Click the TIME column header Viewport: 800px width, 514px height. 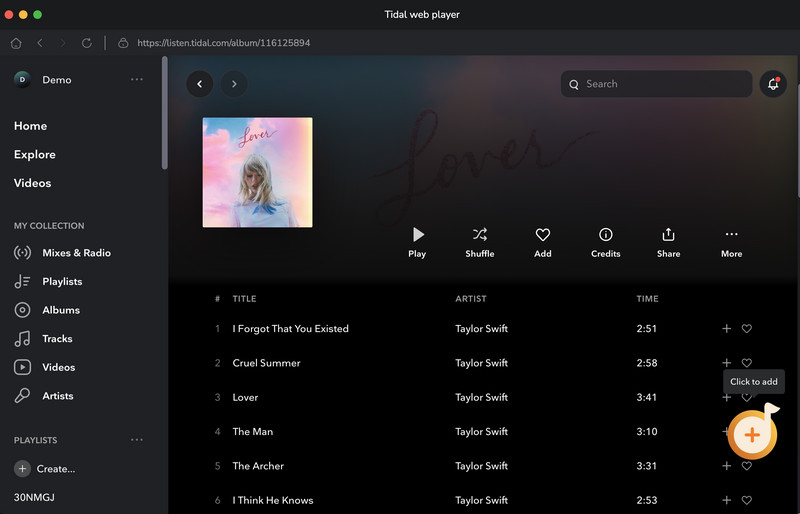(647, 299)
